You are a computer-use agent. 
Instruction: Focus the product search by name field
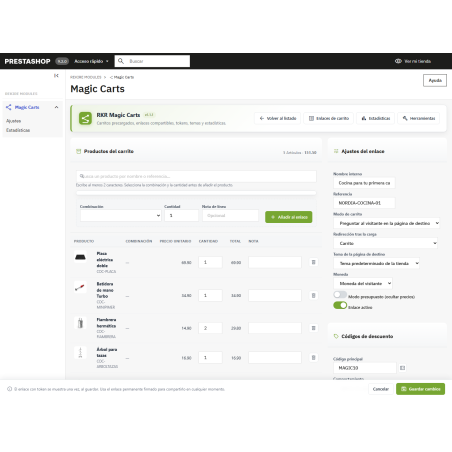(196, 176)
